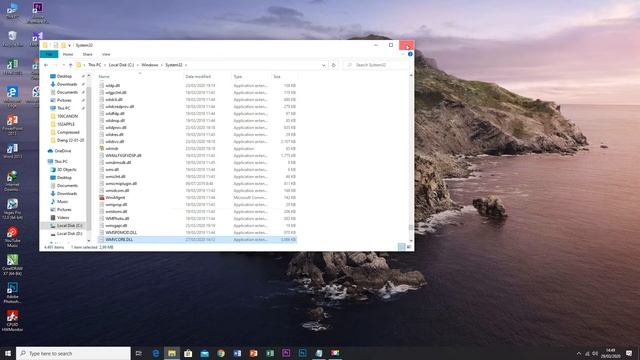Sort by Date modified column header
Screen dimensions: 640x360
click(x=207, y=77)
